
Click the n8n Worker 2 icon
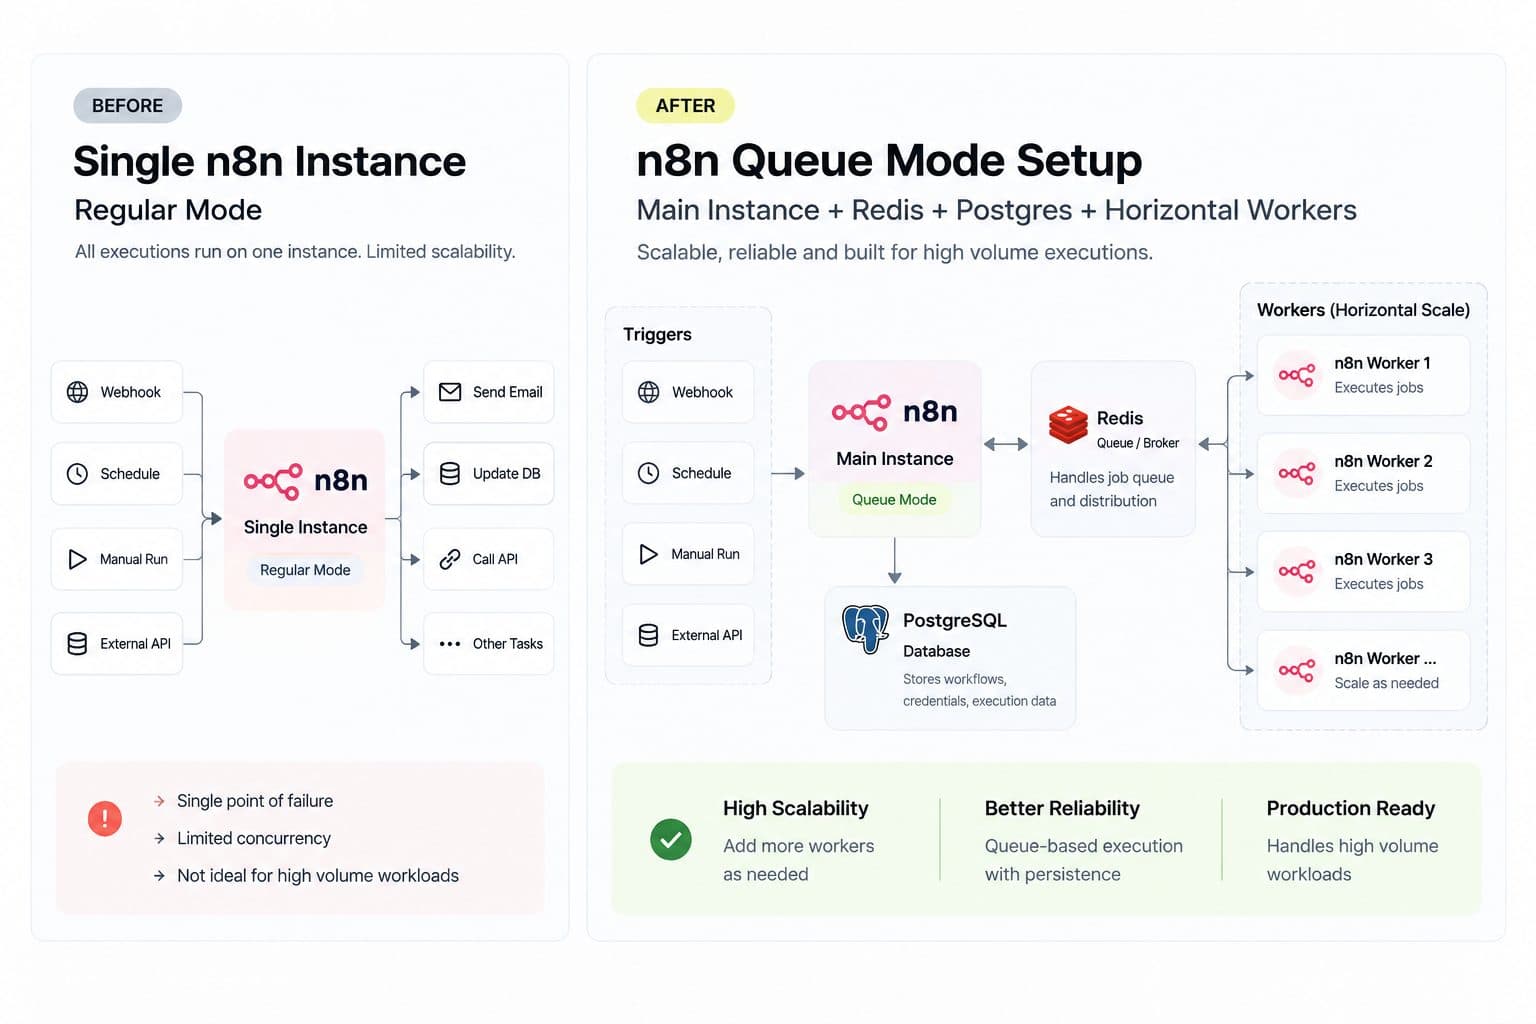tap(1297, 473)
